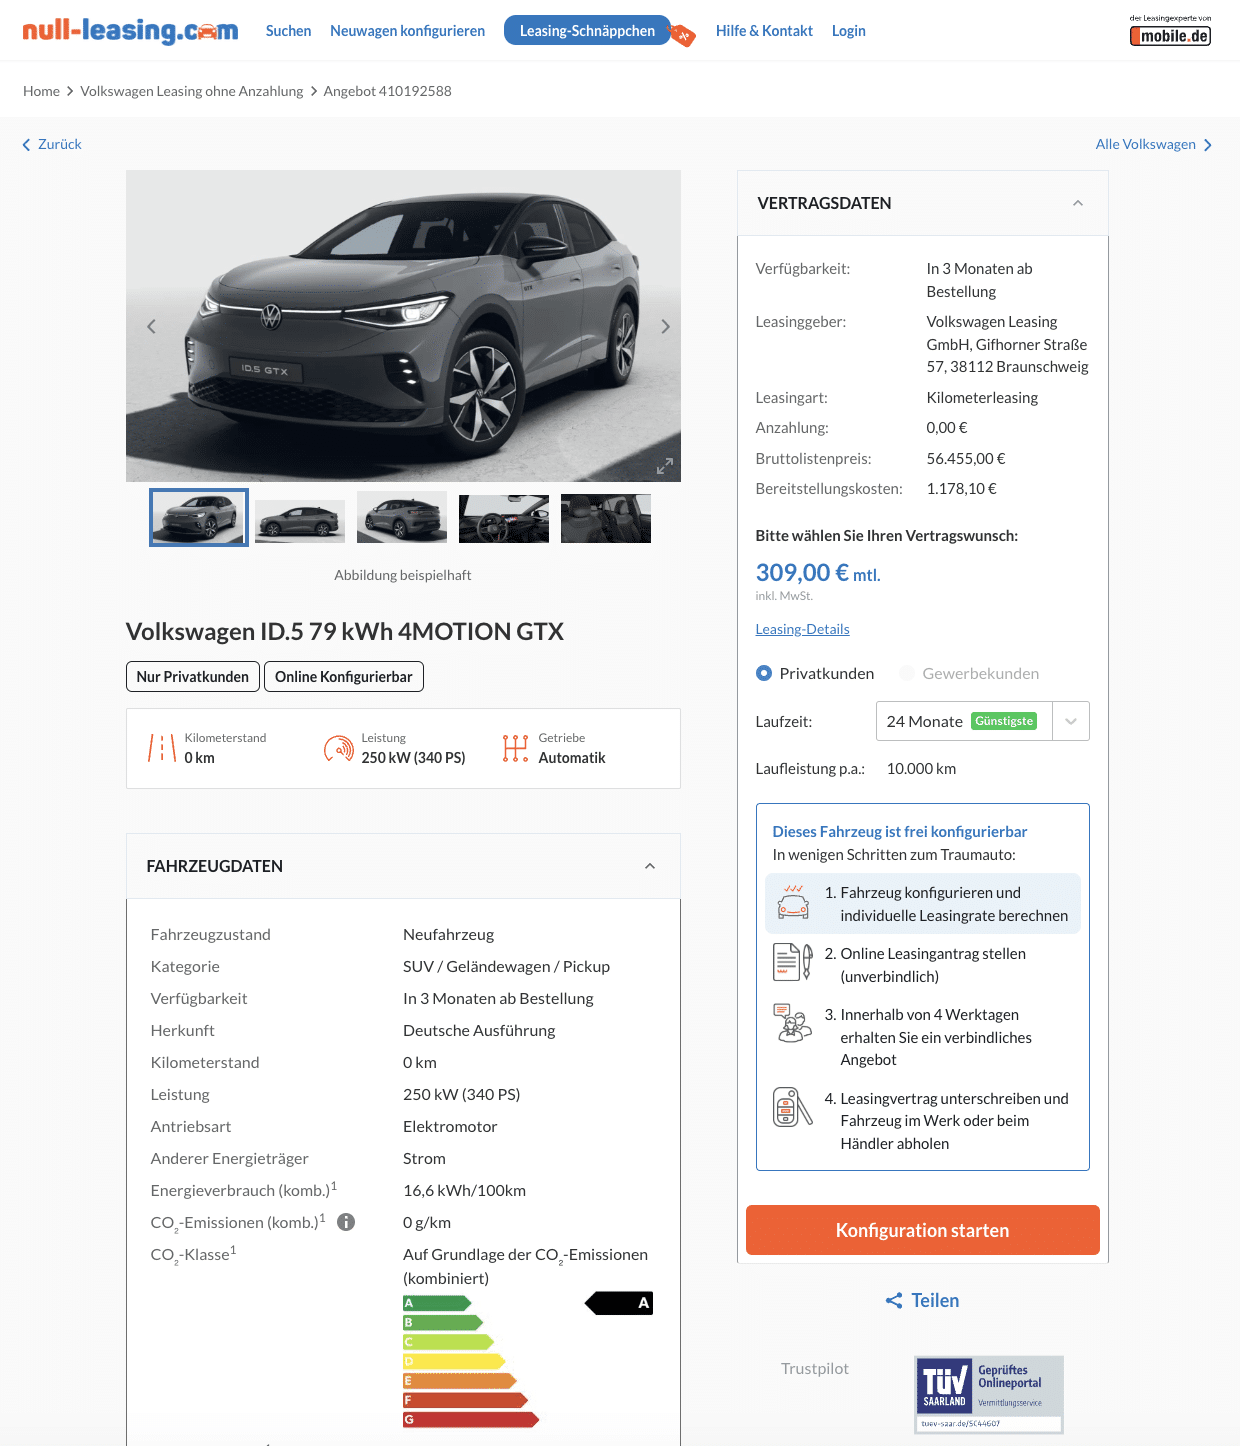Viewport: 1240px width, 1446px height.
Task: Click the yellow D class efficiency bar
Action: pos(454,1361)
